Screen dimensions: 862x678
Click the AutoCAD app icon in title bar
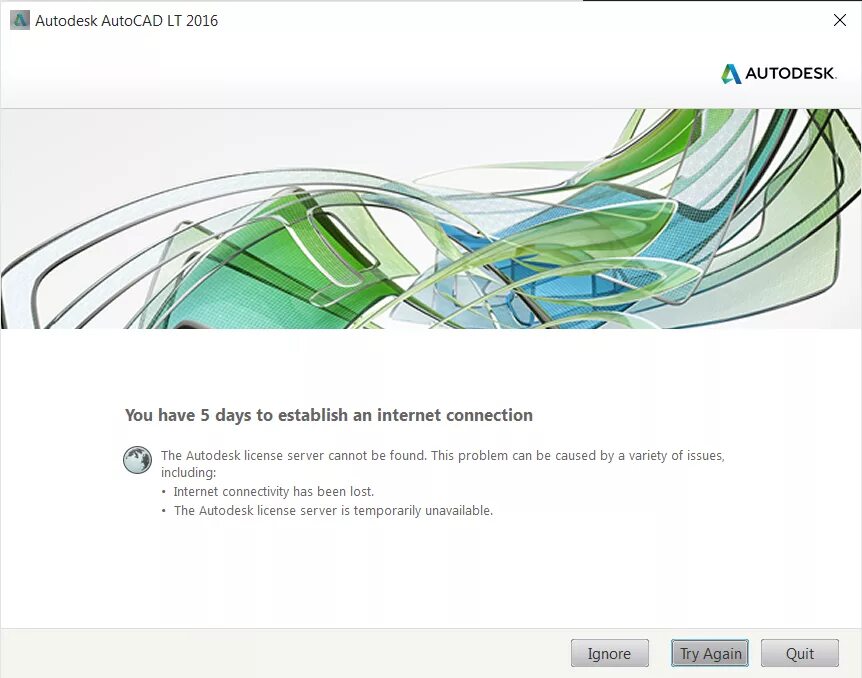[x=20, y=20]
